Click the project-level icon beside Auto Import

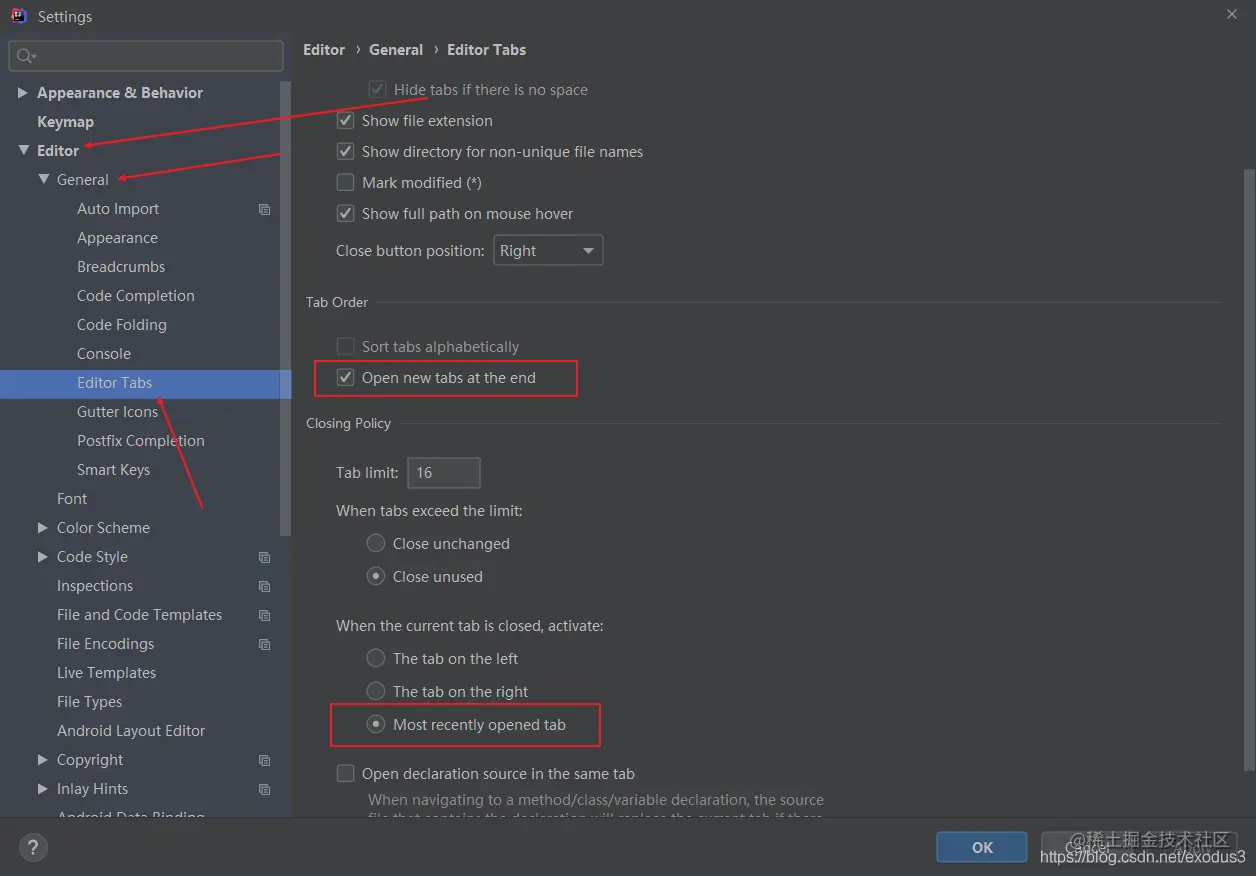coord(265,209)
